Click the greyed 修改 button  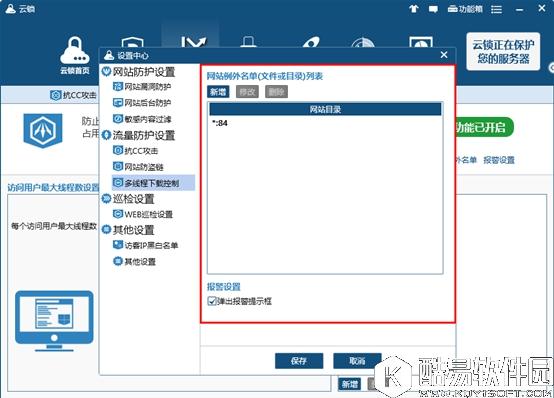(247, 92)
